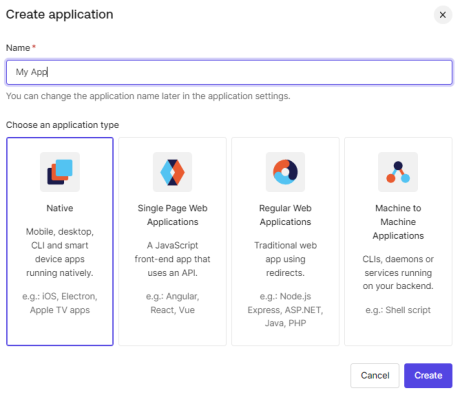Click the 'e.g.: Shell script' example text
The height and width of the screenshot is (395, 460).
tap(398, 310)
